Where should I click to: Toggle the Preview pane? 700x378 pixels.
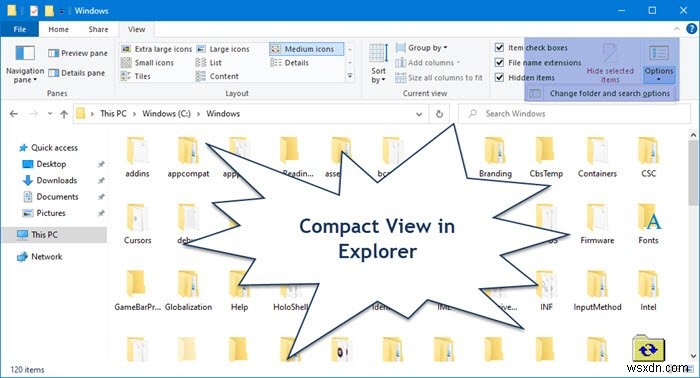(x=78, y=53)
